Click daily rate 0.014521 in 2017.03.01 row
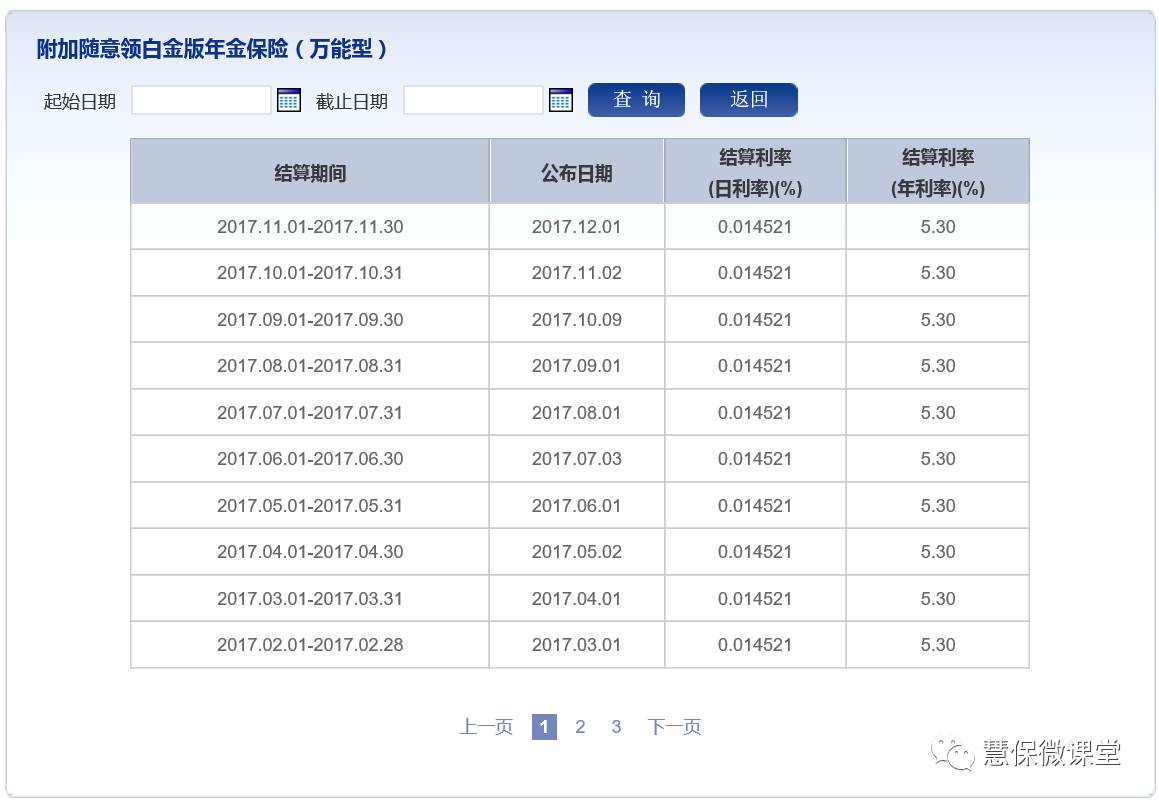Image resolution: width=1159 pixels, height=804 pixels. [x=755, y=645]
